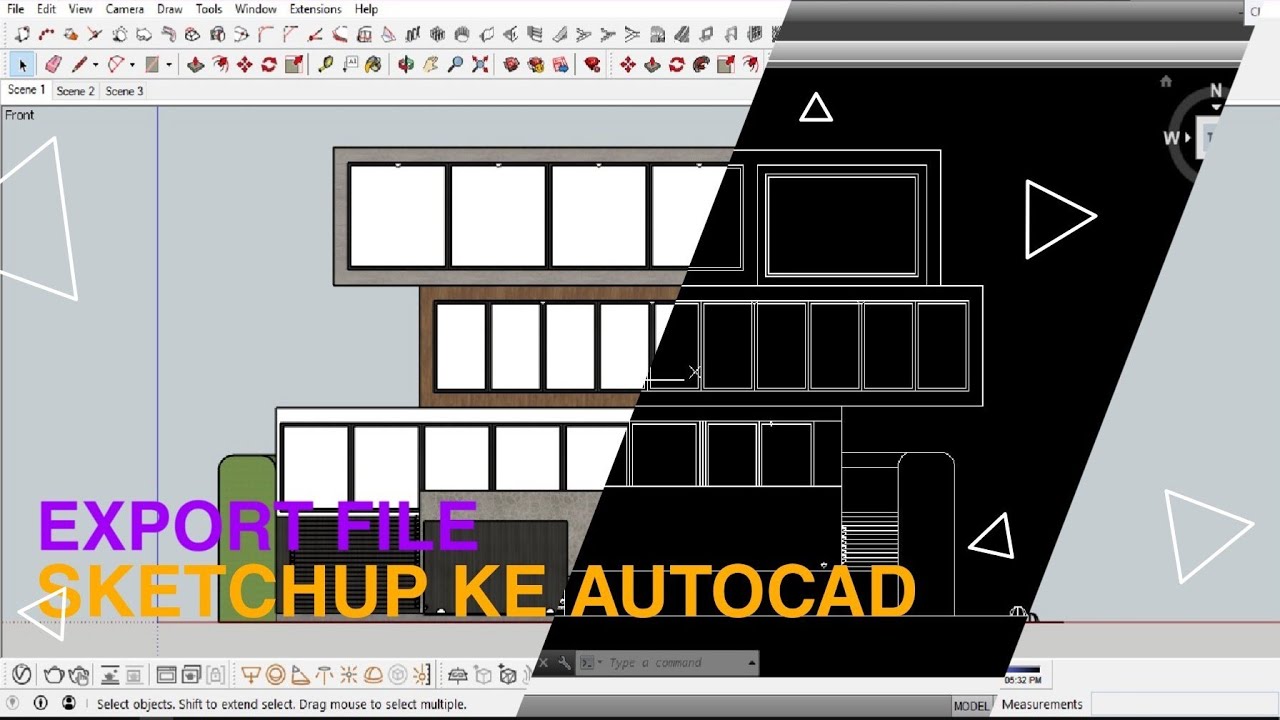Start V-Ray render teapot icon
The width and height of the screenshot is (1280, 720).
pyautogui.click(x=53, y=675)
